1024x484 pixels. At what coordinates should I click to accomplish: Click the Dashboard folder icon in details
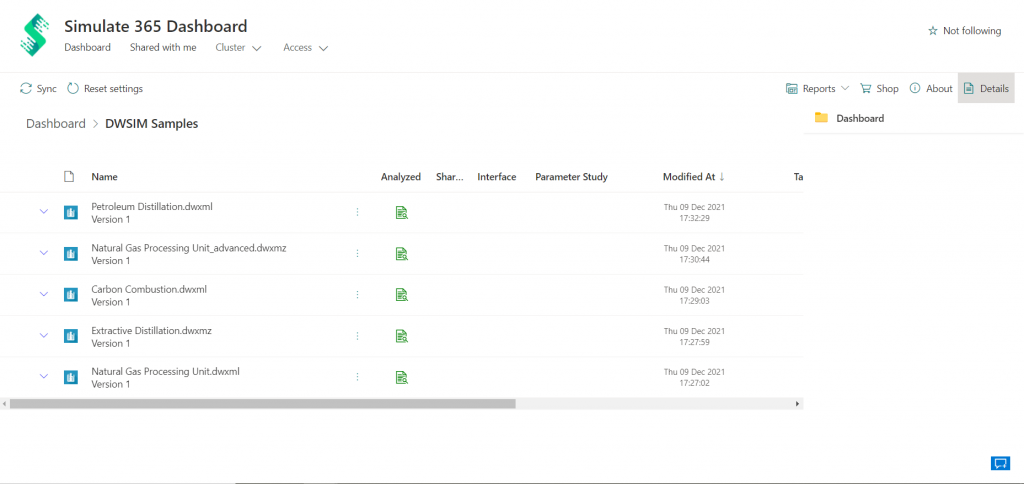click(821, 118)
